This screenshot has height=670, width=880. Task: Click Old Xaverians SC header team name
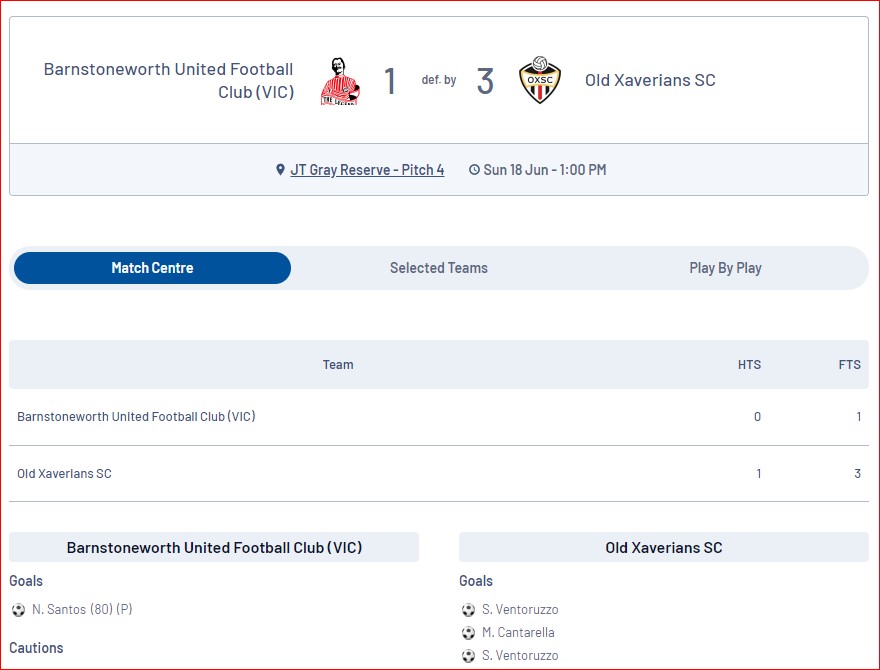click(x=650, y=81)
